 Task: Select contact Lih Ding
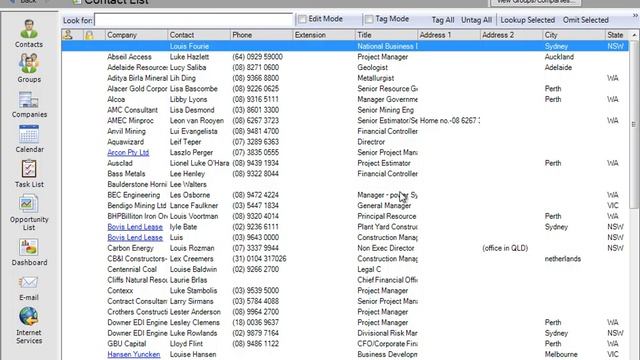coord(182,78)
